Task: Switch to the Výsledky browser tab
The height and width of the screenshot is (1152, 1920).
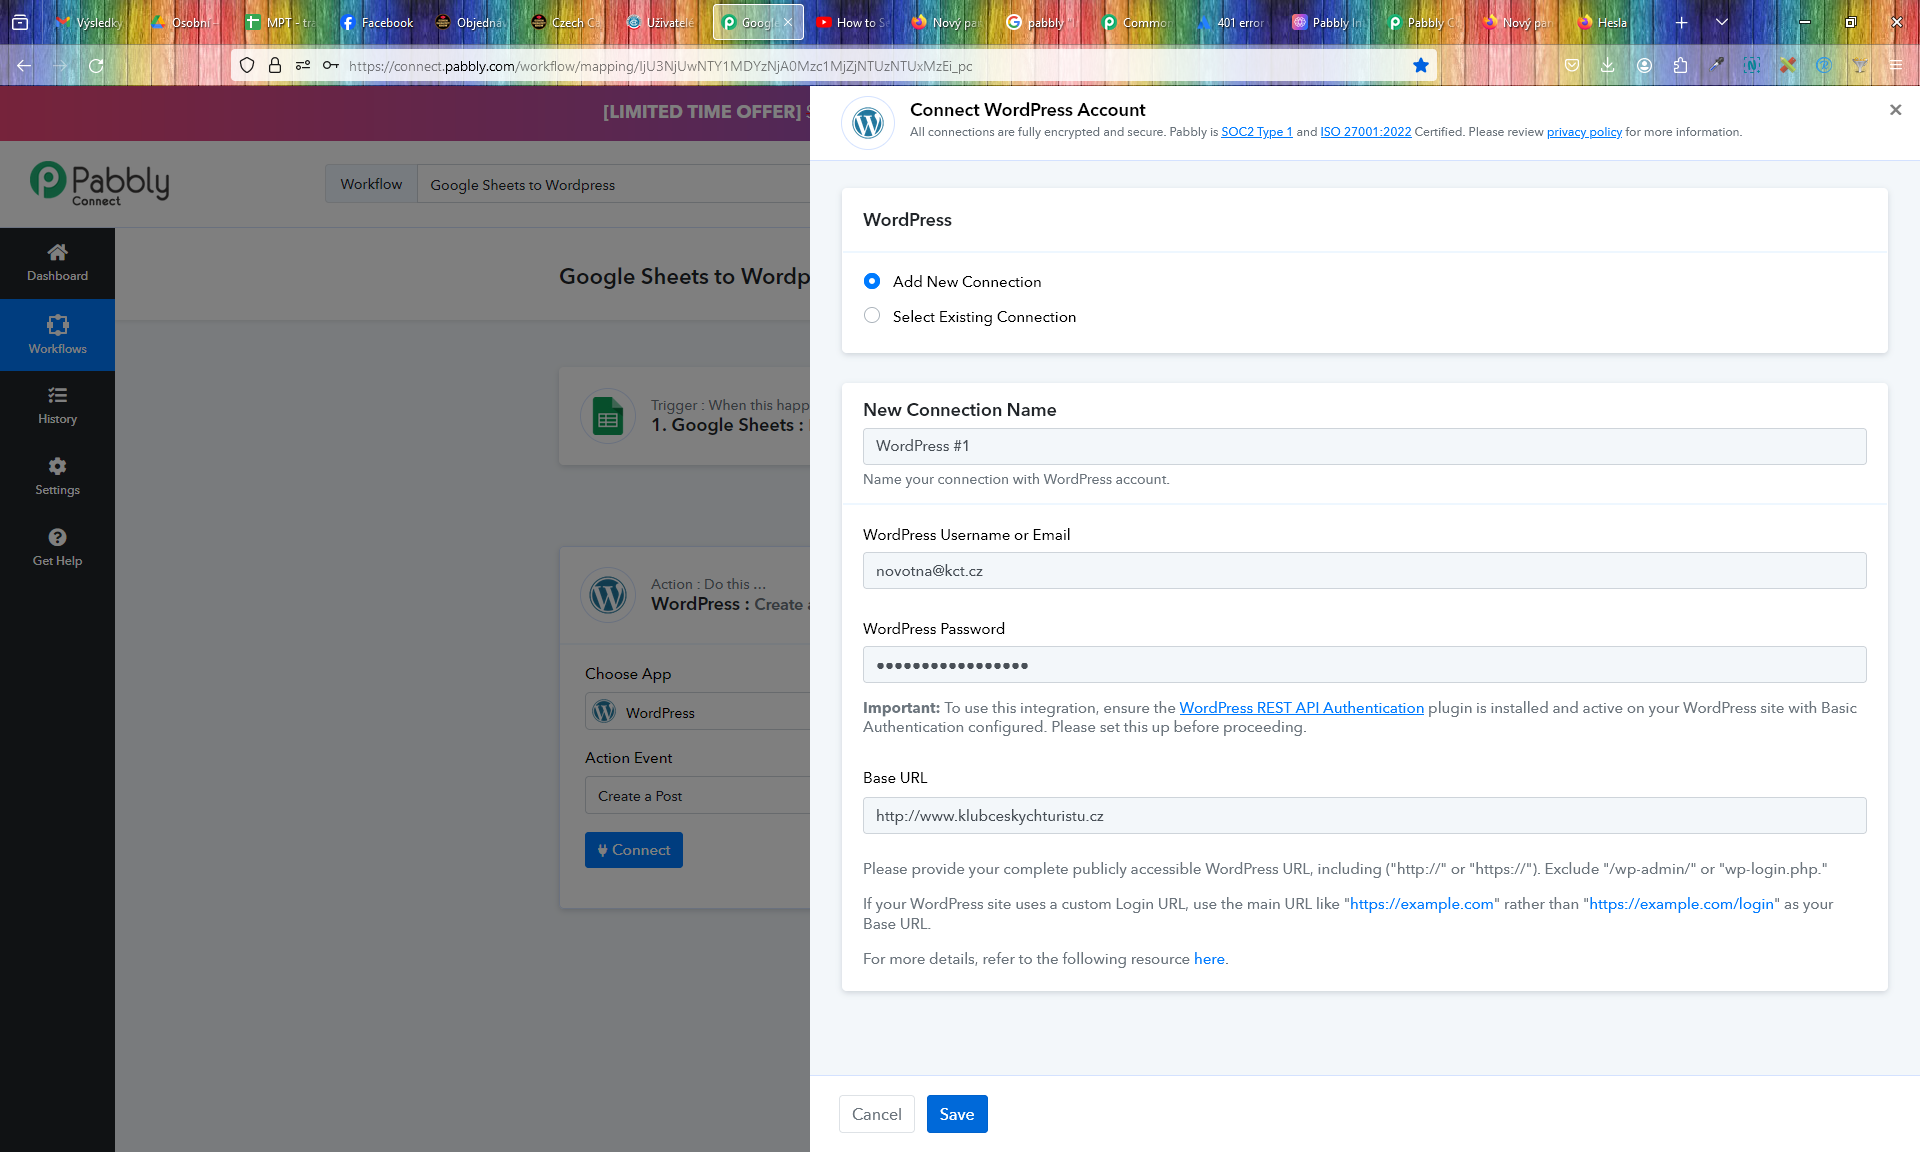Action: [x=90, y=22]
